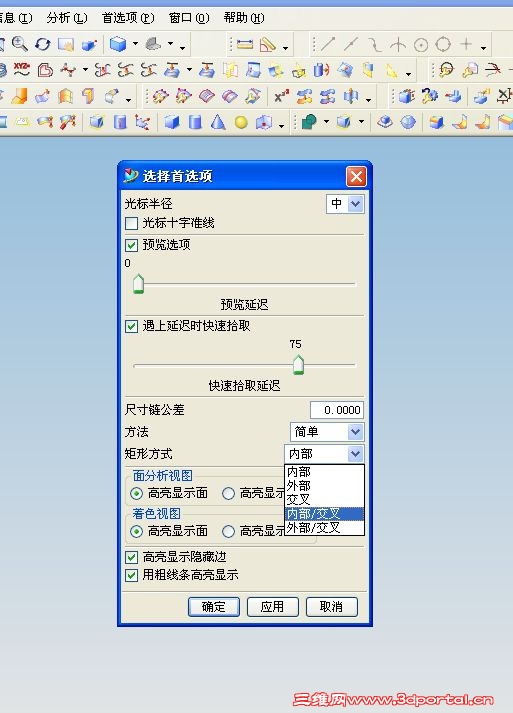Select the Zoom magnifier tool
This screenshot has width=513, height=713.
pos(19,44)
